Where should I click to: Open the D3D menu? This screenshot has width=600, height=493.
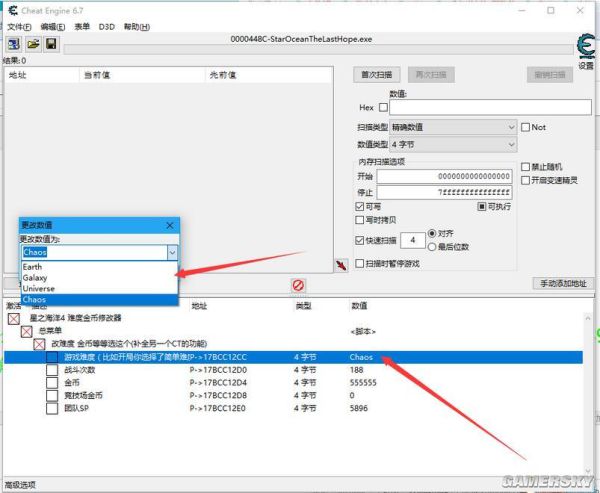coord(106,27)
